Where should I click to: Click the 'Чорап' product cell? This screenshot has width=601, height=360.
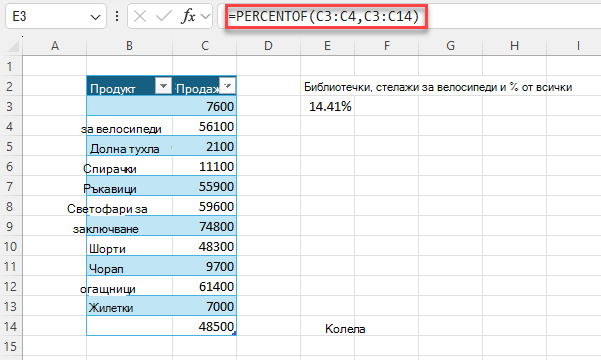pyautogui.click(x=130, y=266)
